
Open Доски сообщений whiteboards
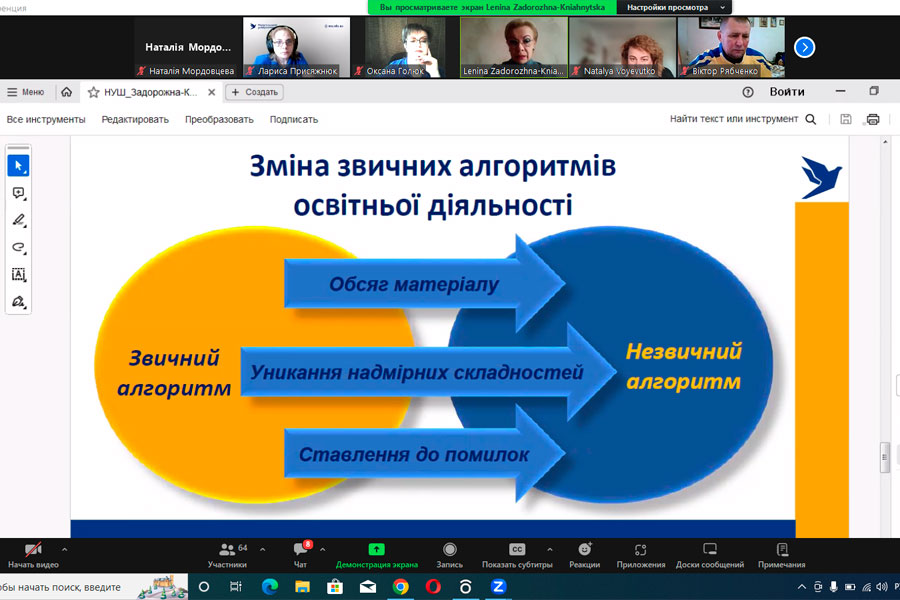[709, 555]
